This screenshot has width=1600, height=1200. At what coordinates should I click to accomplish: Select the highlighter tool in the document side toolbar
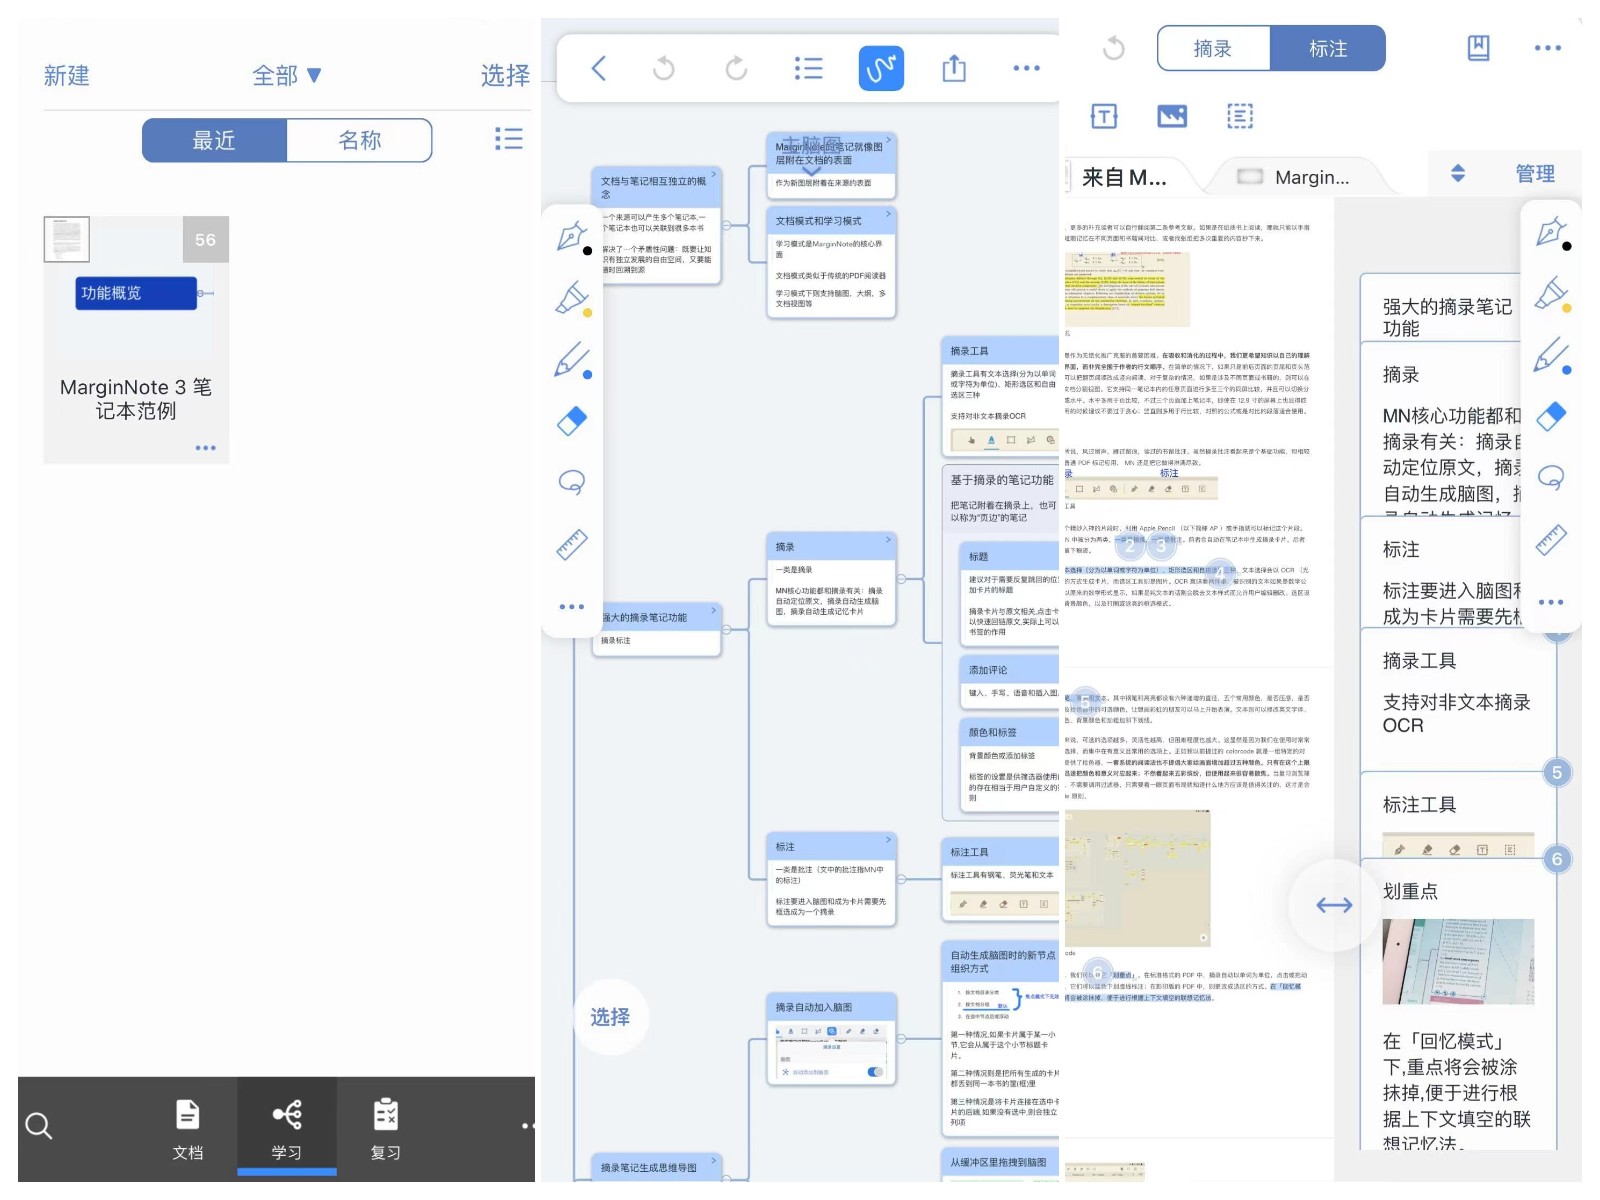[1551, 294]
